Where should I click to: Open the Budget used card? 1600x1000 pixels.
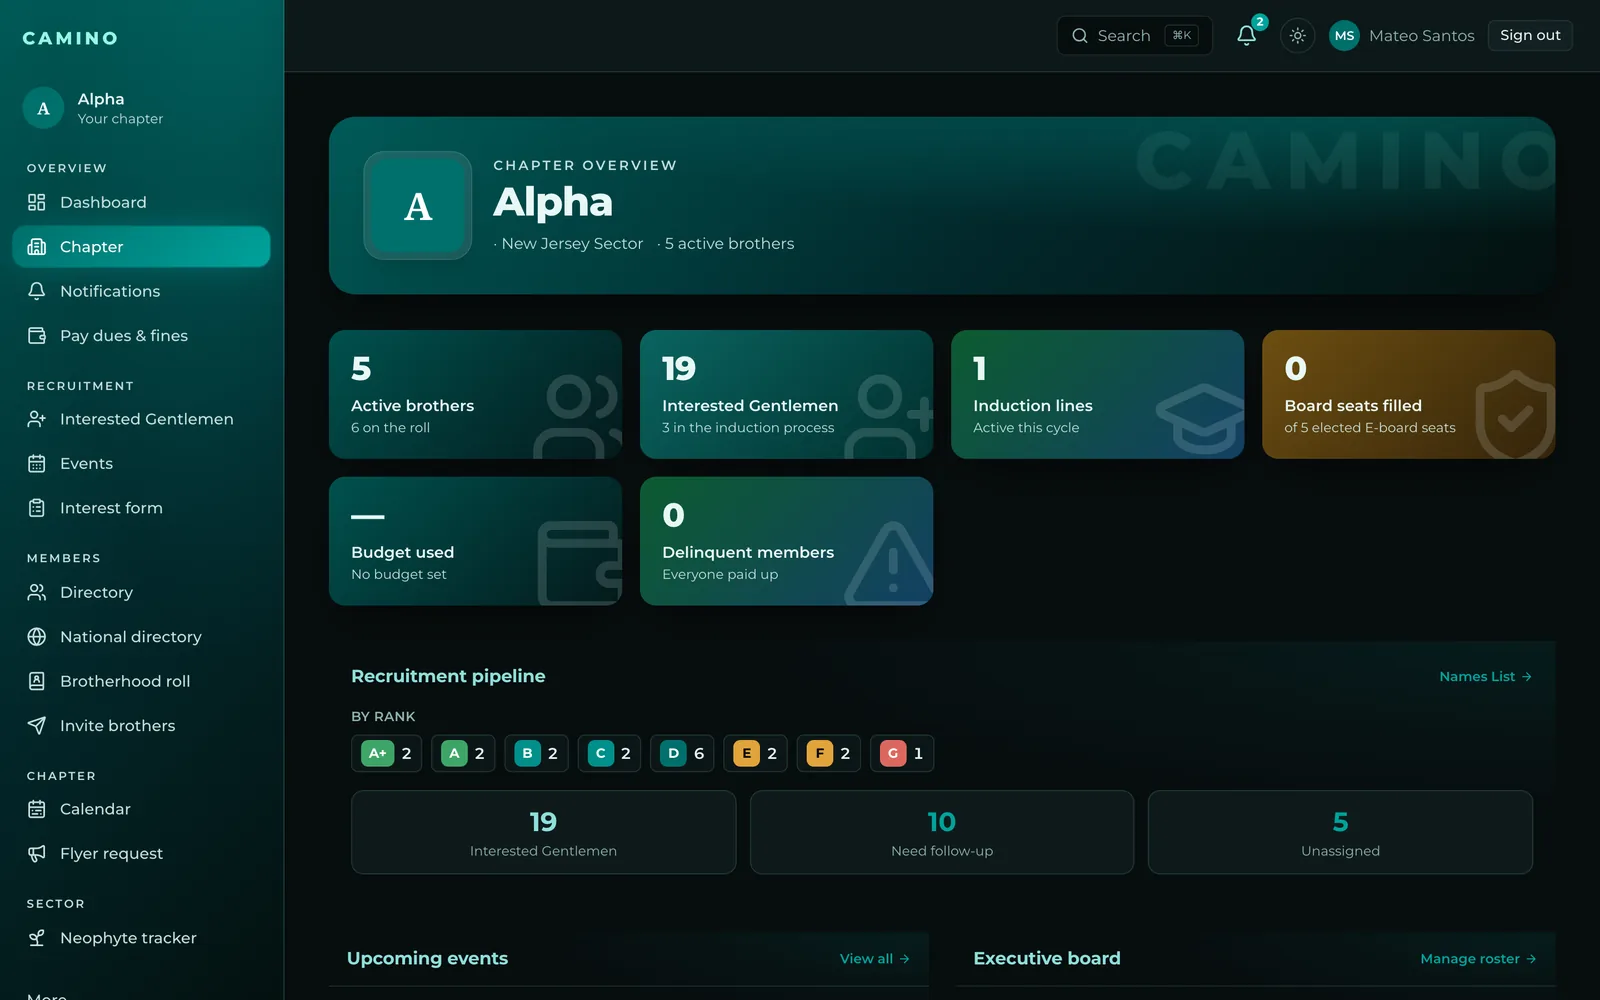(x=475, y=541)
